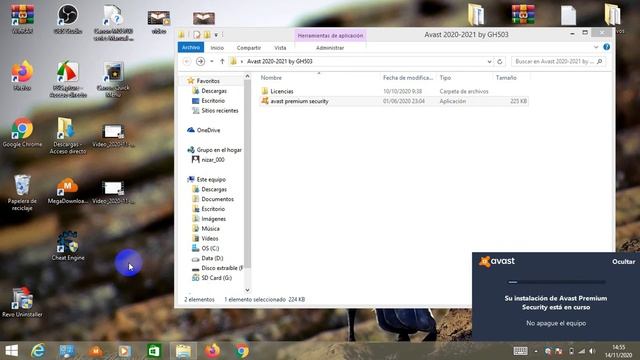Click the Avast logo in the installer popup
The width and height of the screenshot is (640, 360).
pos(497,261)
